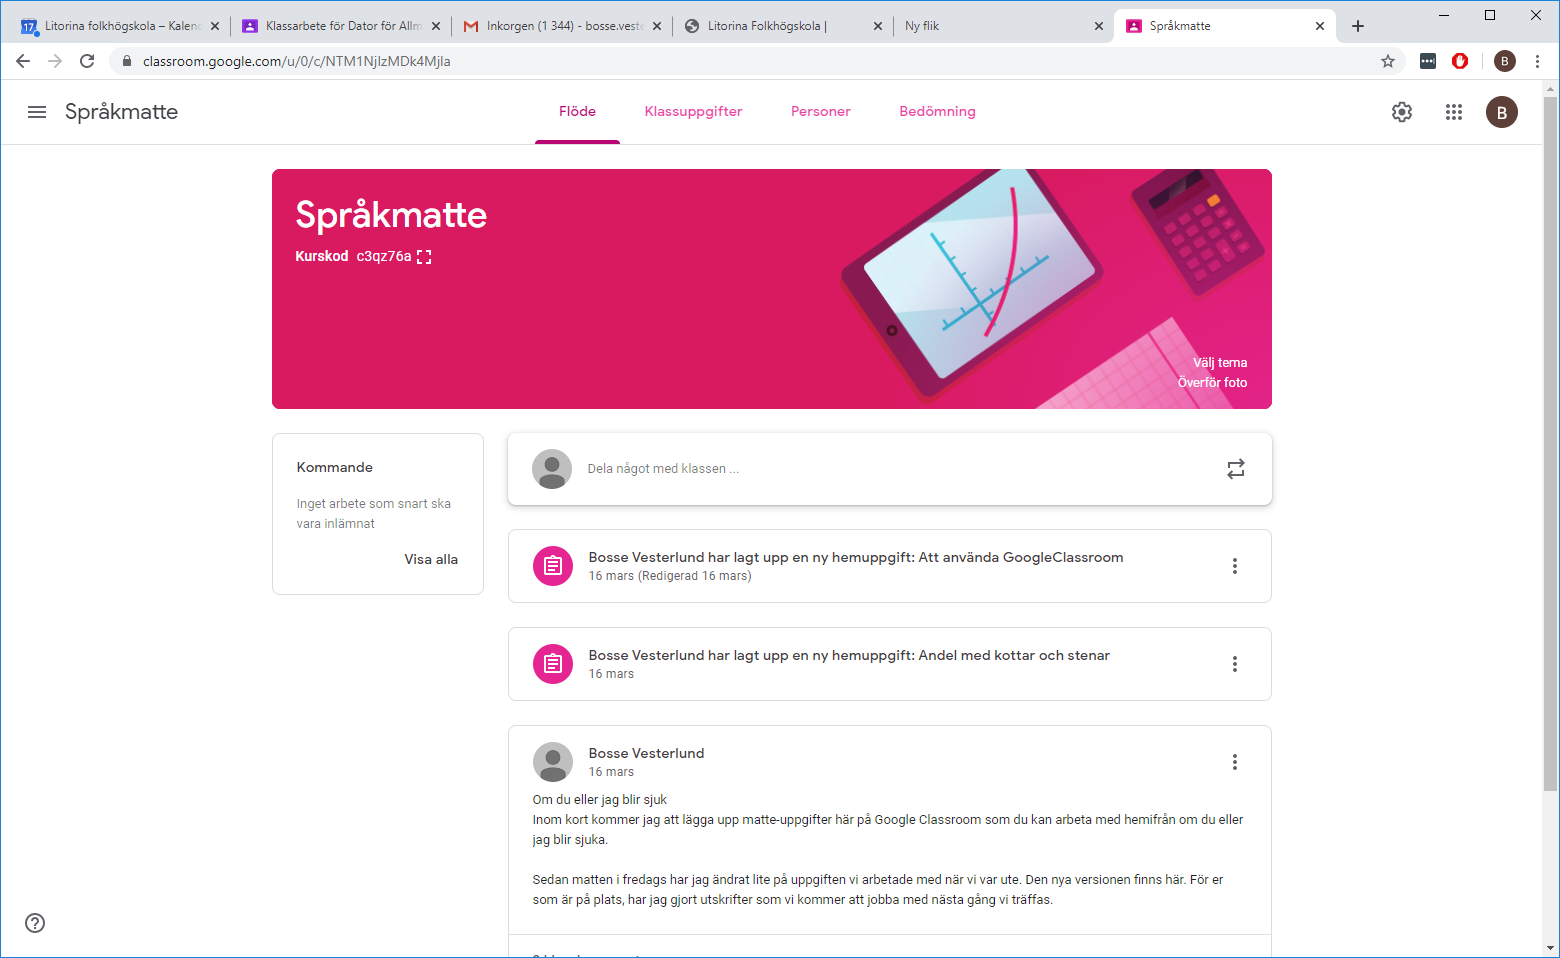The image size is (1560, 958).
Task: Click the Chrome profile B icon in the toolbar
Action: point(1504,61)
